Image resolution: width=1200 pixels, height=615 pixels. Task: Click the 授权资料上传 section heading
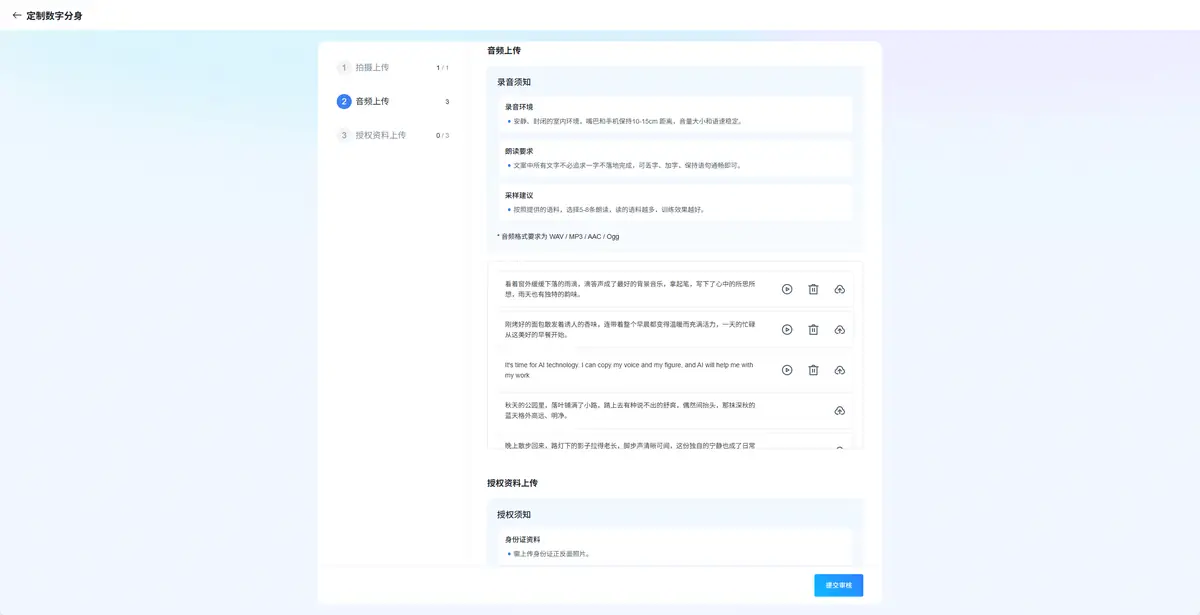(x=512, y=483)
